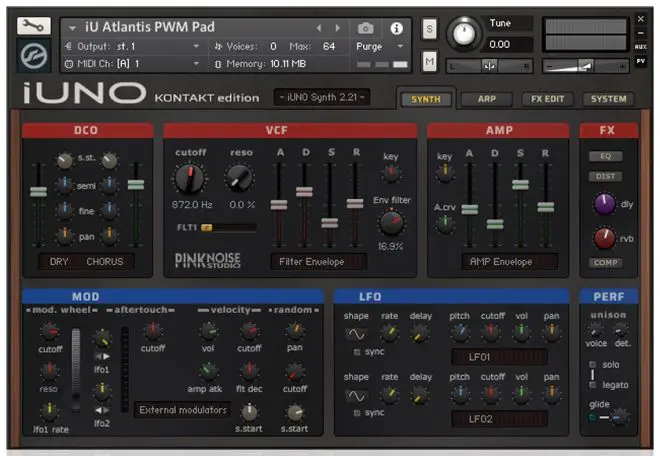
Task: Click the camera snapshot icon
Action: (365, 28)
